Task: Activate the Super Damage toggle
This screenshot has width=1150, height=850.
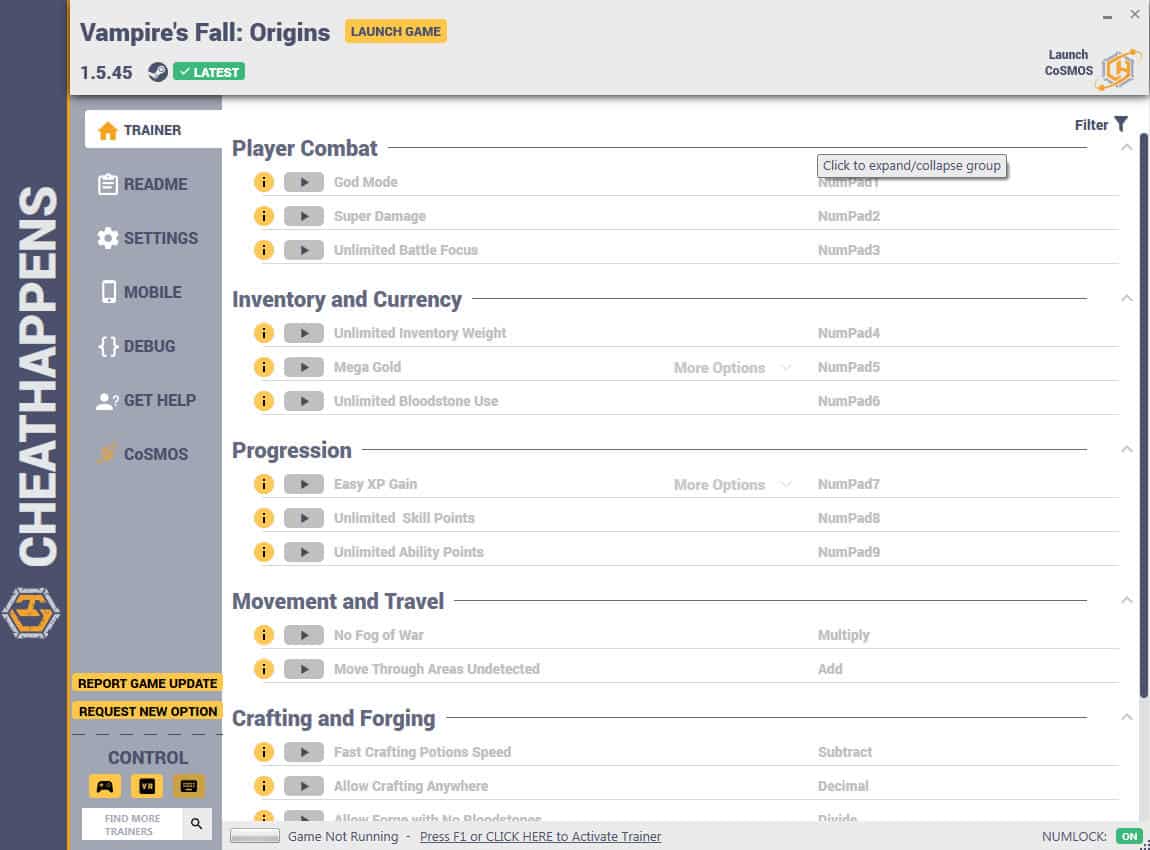Action: click(x=304, y=216)
